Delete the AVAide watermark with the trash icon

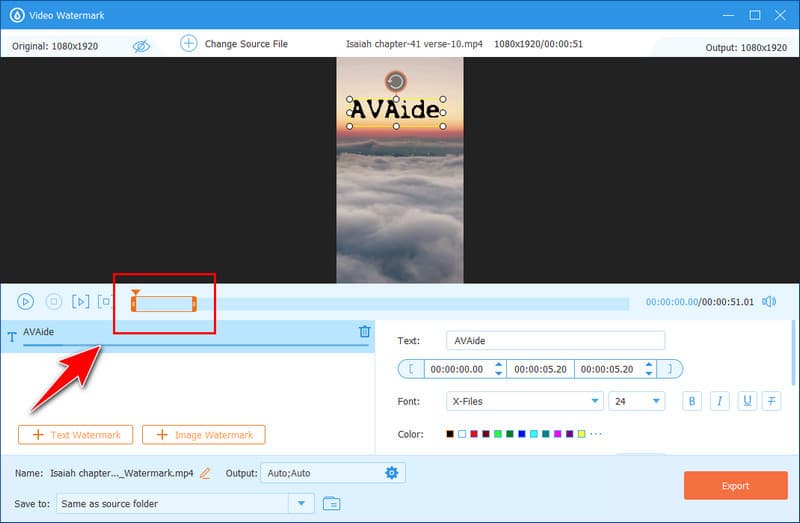coord(364,331)
